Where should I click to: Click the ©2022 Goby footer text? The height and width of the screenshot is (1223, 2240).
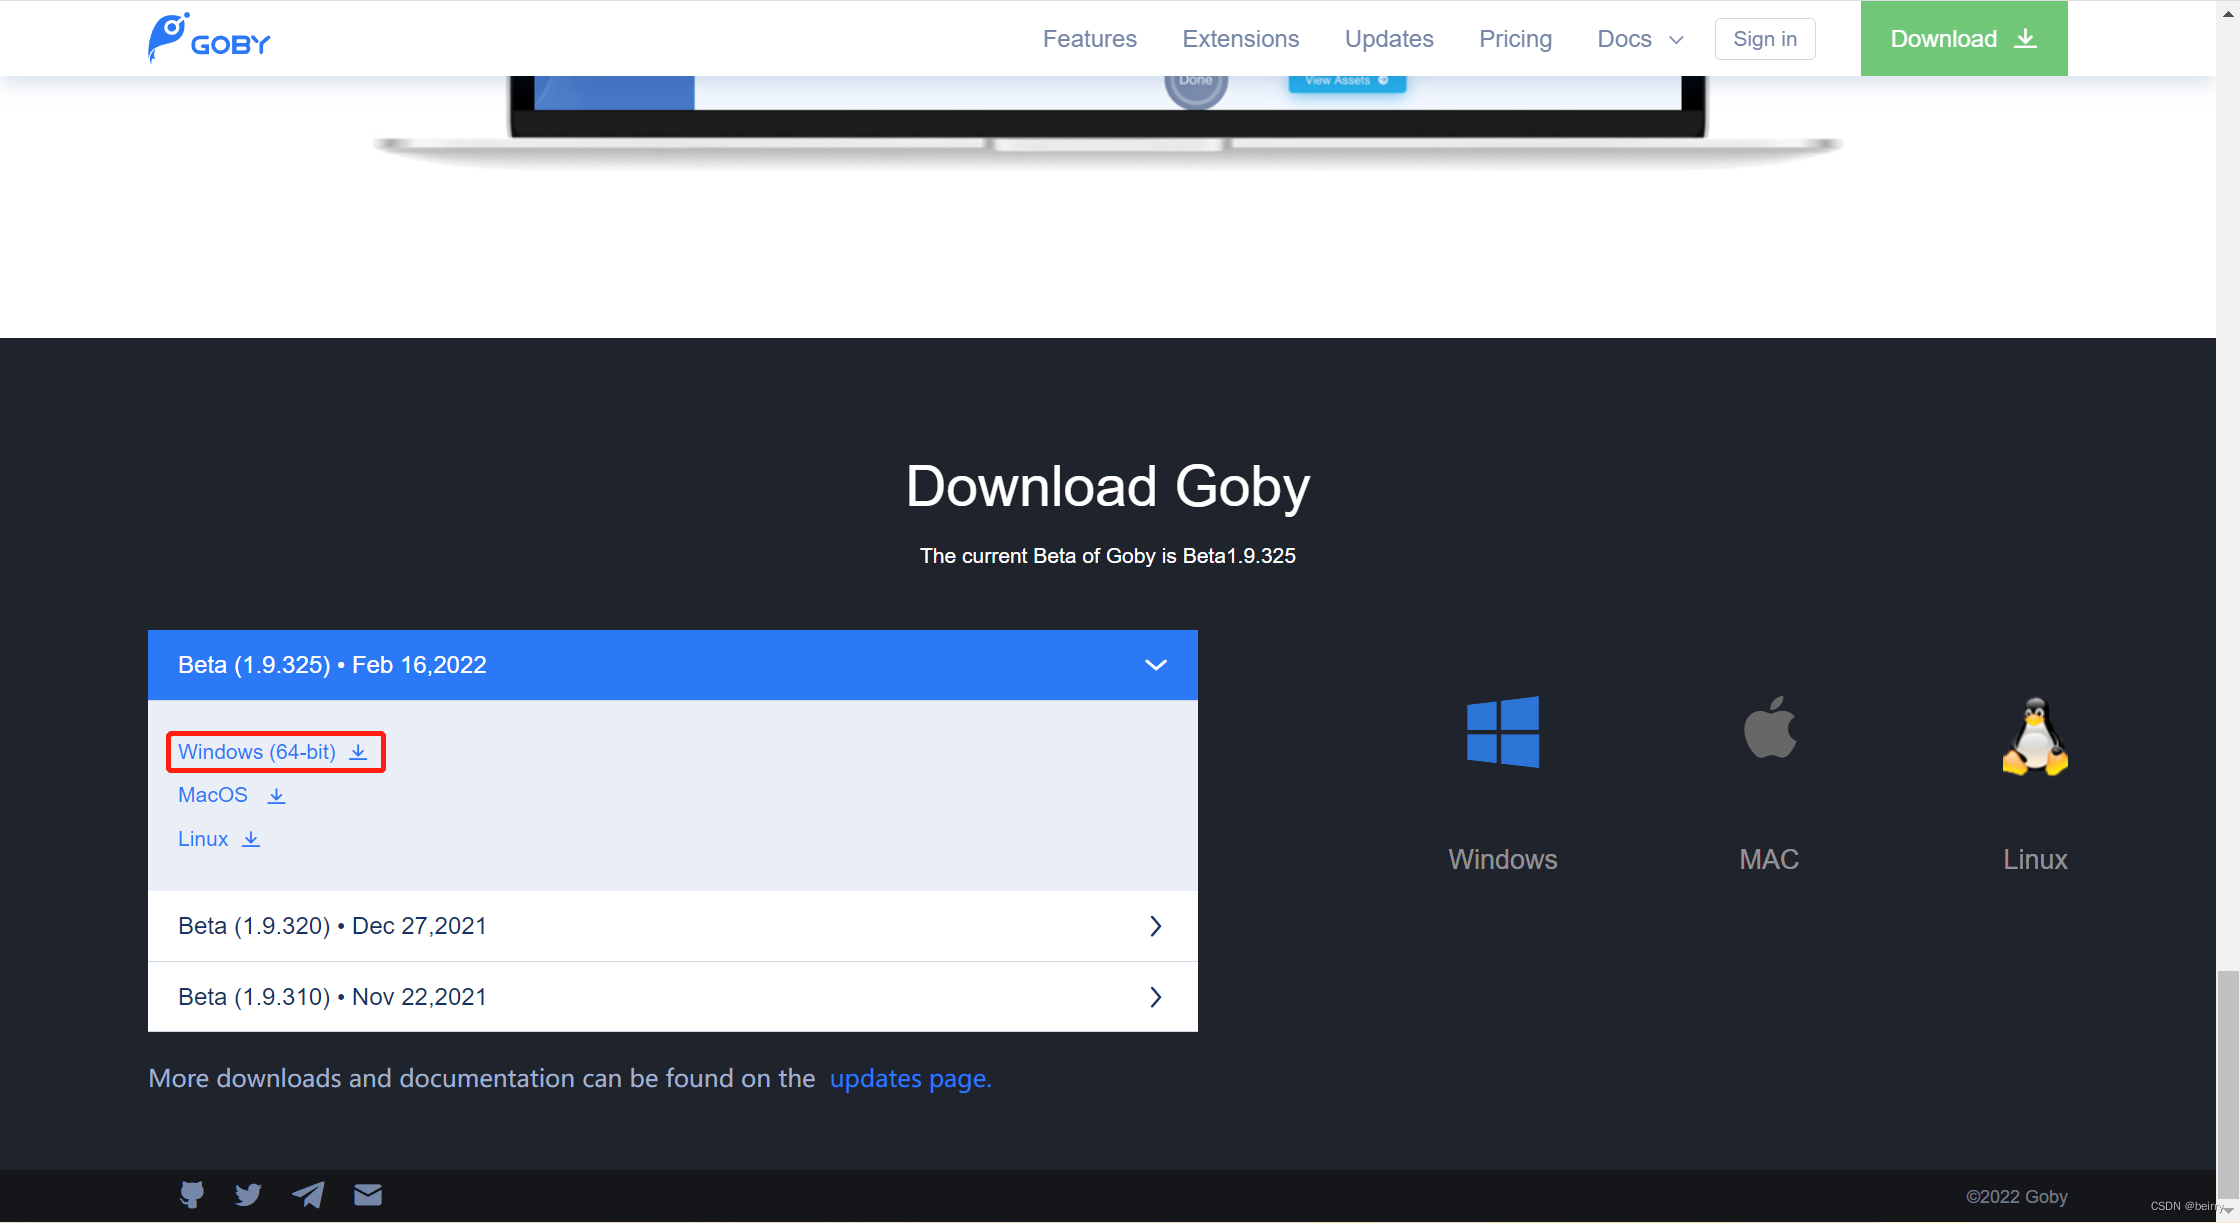(x=2016, y=1196)
